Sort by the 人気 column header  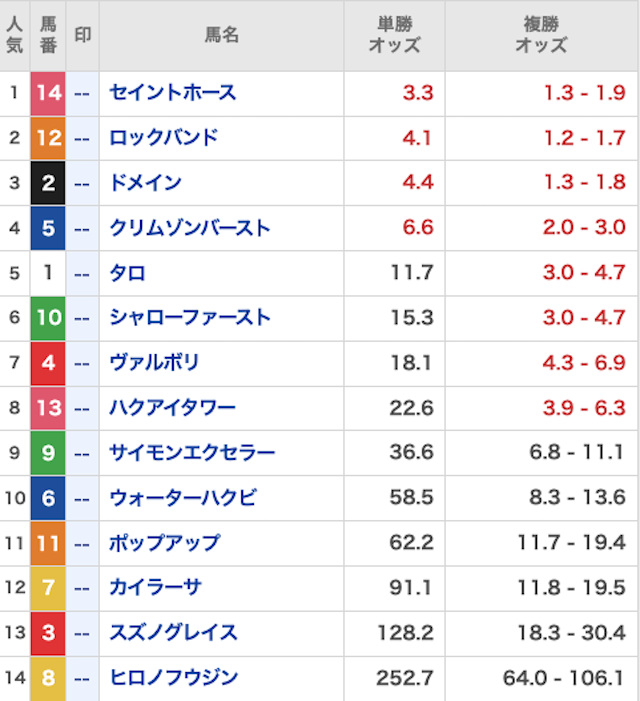(x=14, y=35)
